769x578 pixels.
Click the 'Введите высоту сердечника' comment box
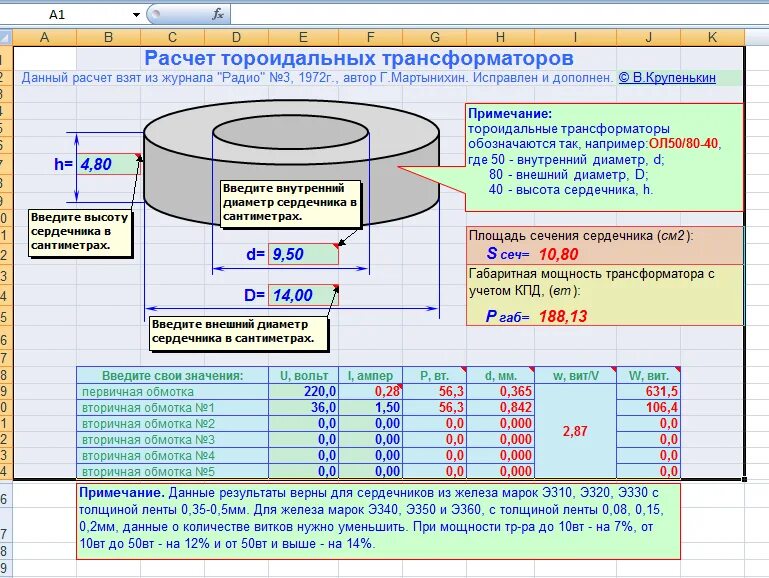click(80, 233)
